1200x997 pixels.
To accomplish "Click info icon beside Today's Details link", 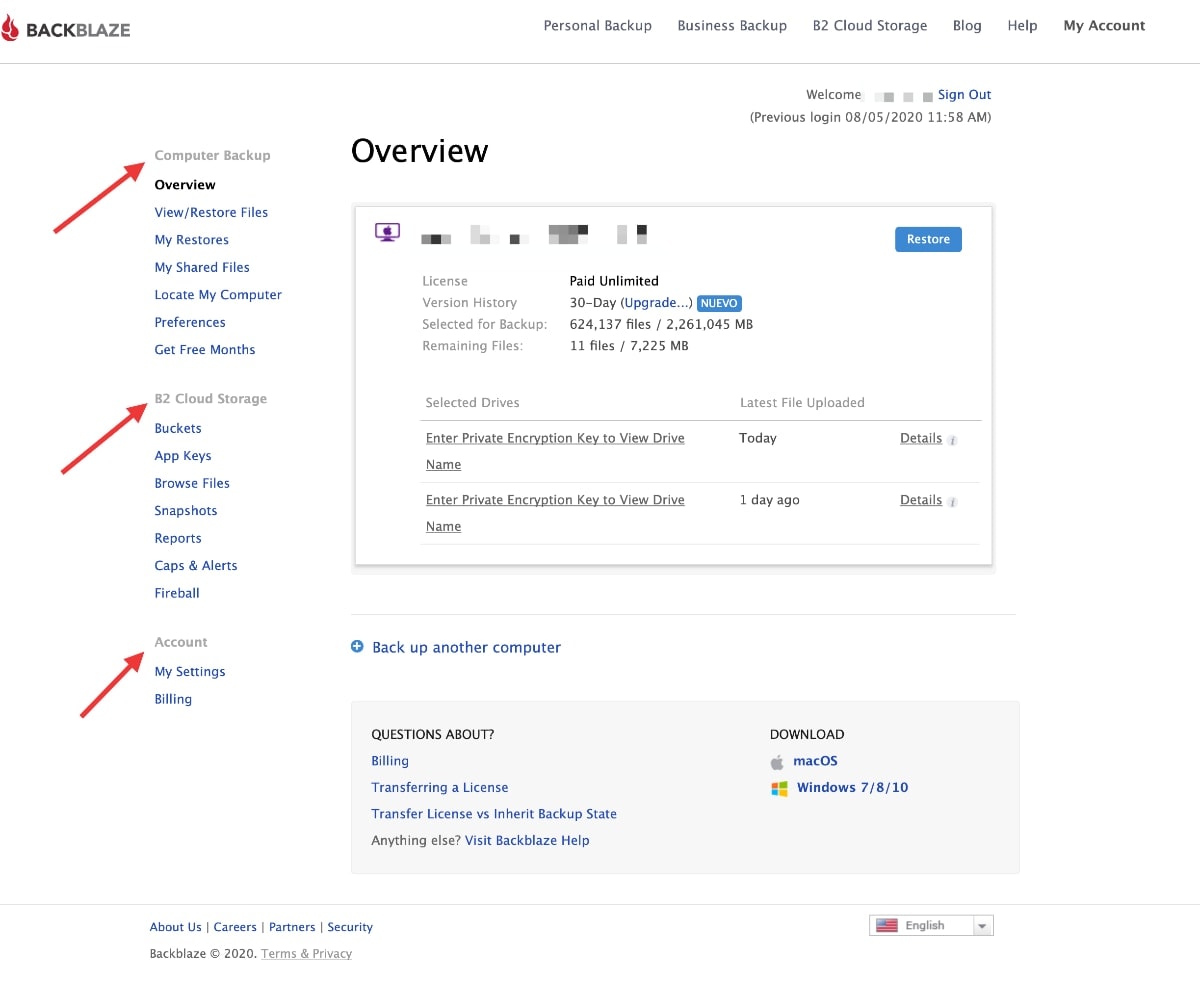I will pyautogui.click(x=952, y=440).
